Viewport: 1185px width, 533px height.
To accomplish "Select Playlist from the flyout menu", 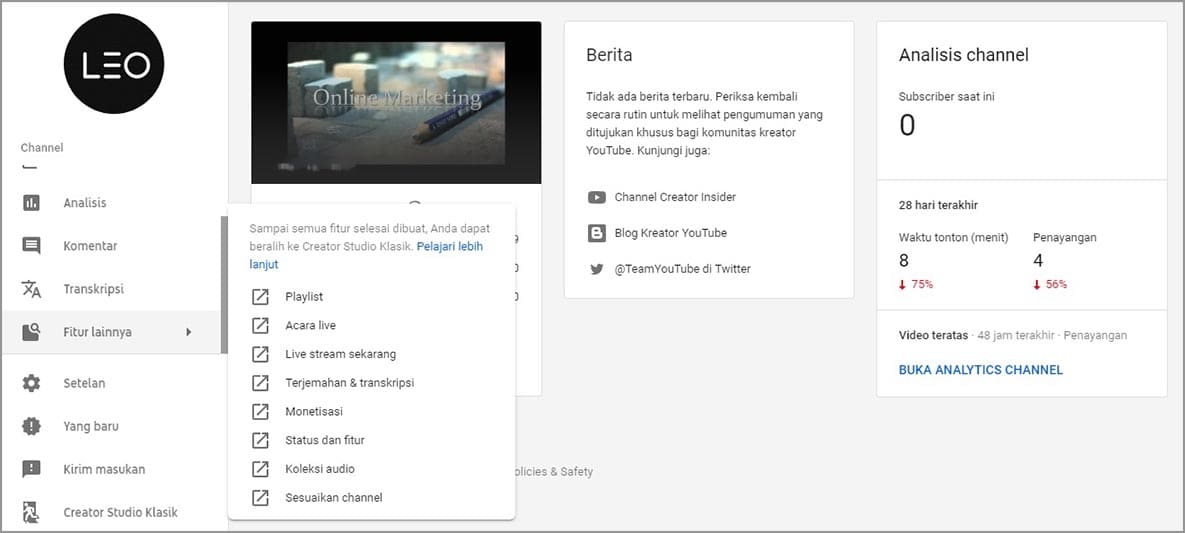I will [304, 297].
